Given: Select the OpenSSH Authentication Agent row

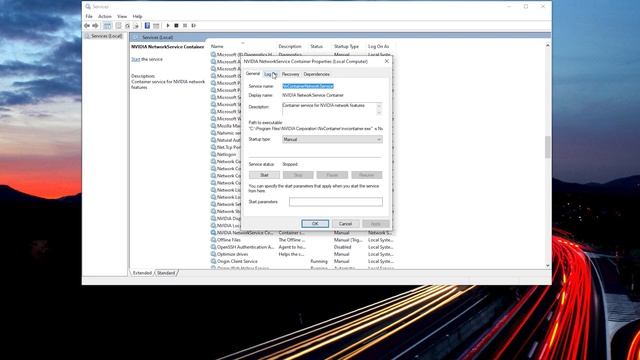Looking at the screenshot, I should [302, 247].
